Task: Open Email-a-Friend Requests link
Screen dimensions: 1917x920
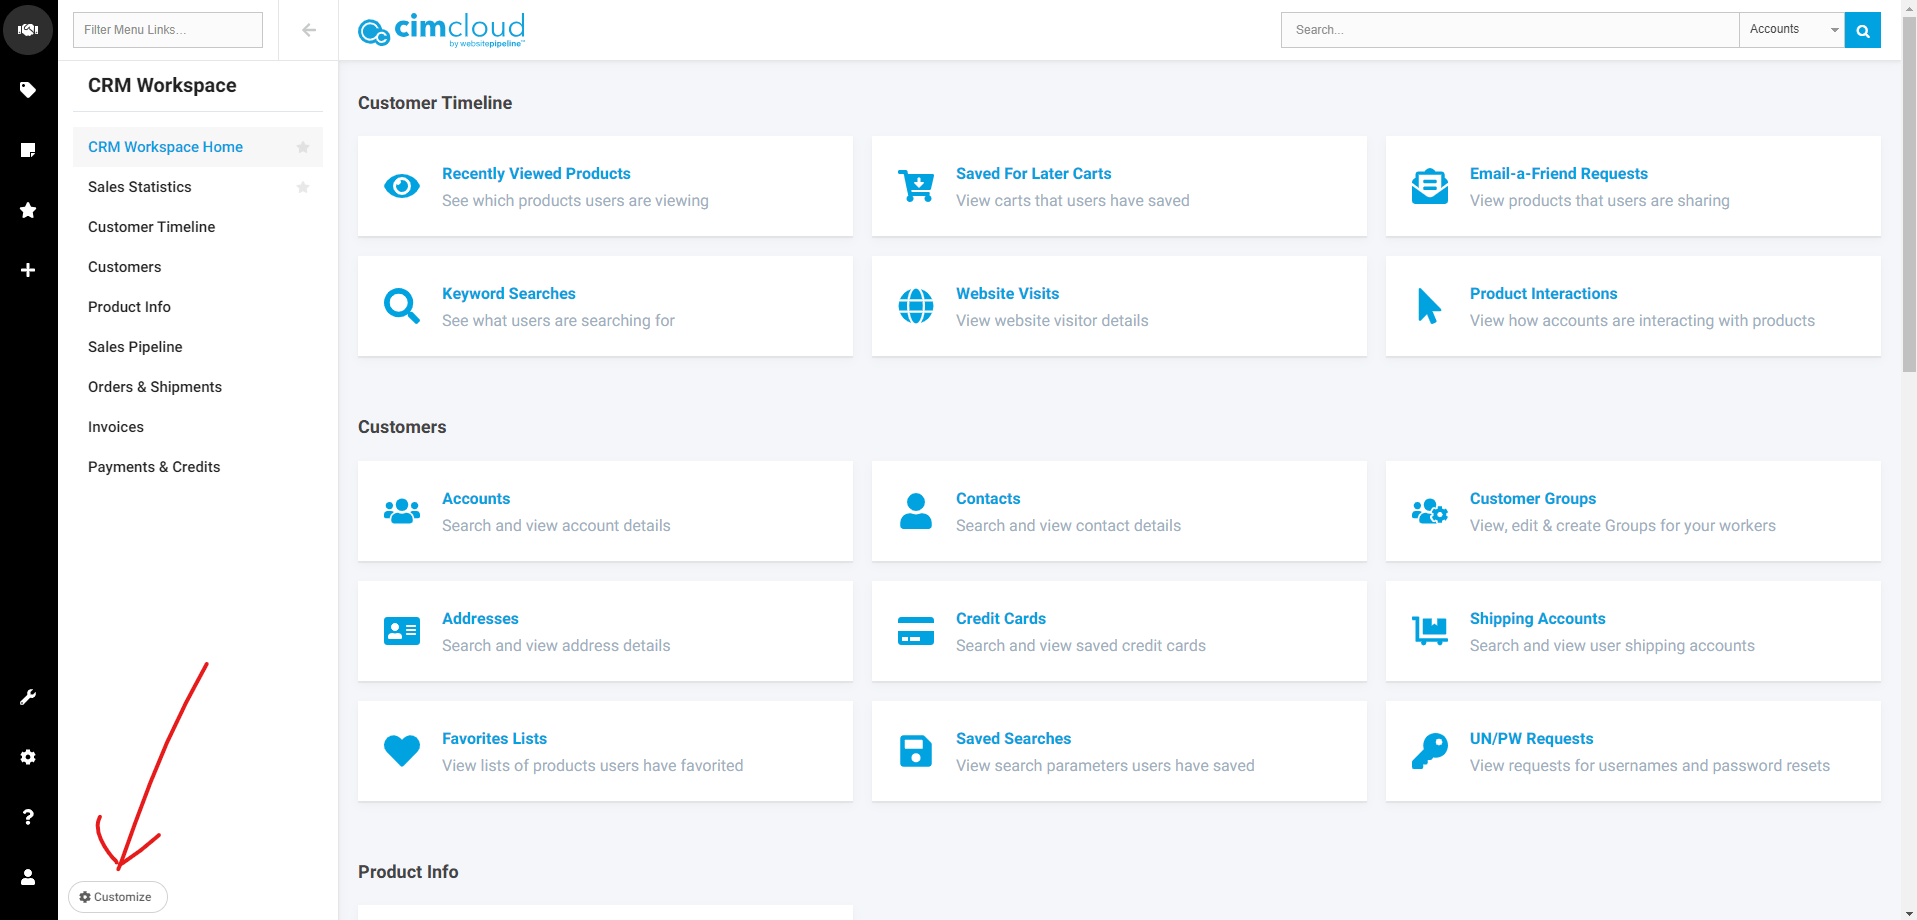Action: click(1558, 174)
